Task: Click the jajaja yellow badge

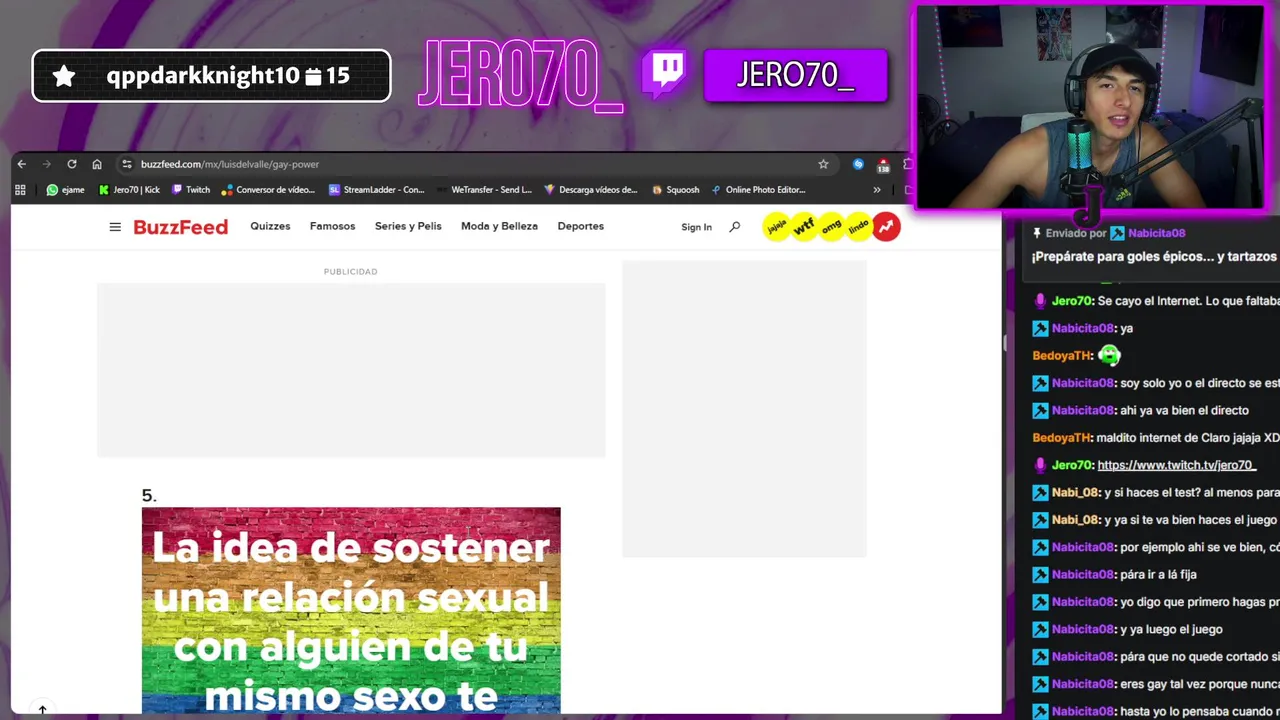Action: [777, 228]
